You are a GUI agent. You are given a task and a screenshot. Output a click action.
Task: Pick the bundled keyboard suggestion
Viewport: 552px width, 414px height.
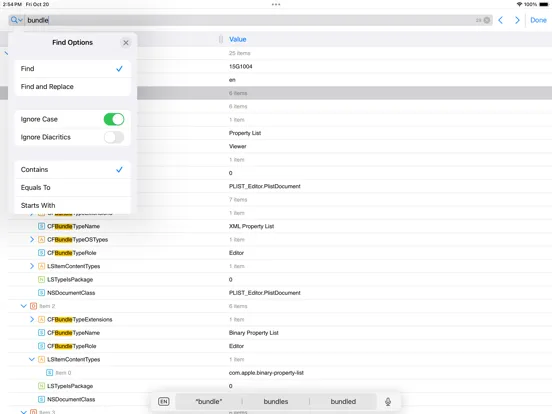[343, 402]
